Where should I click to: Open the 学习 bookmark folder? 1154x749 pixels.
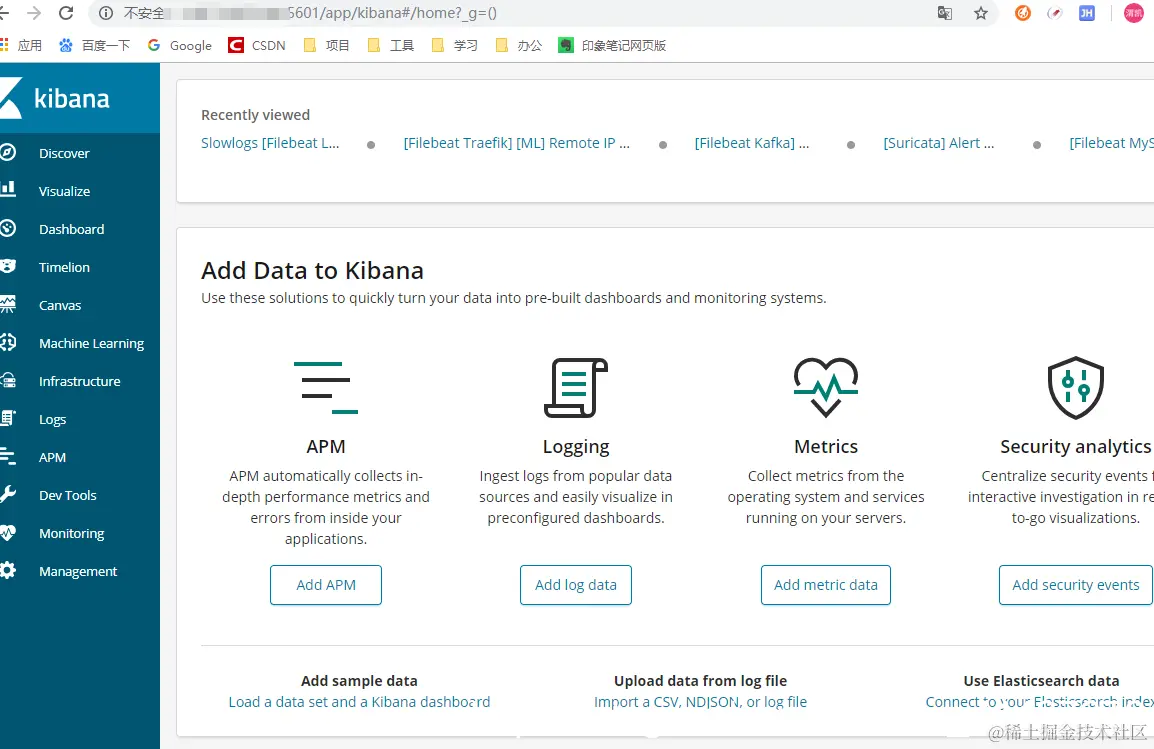455,46
